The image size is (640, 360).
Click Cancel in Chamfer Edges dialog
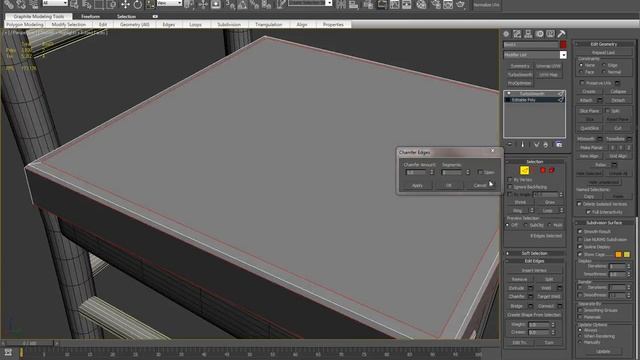click(480, 185)
